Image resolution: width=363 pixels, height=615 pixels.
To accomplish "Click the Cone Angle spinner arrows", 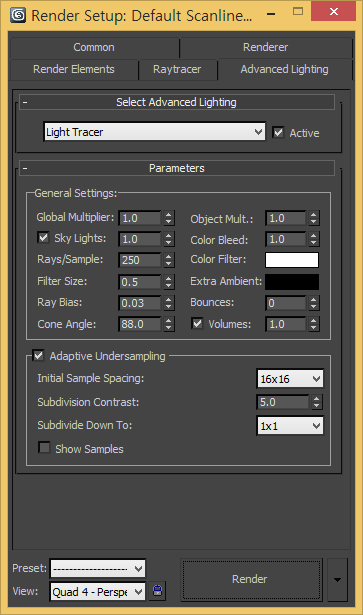I will pos(169,324).
